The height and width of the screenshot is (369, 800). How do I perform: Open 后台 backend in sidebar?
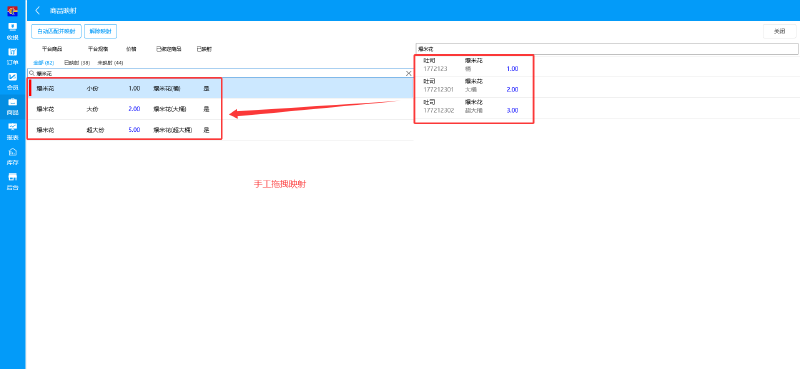[x=13, y=181]
